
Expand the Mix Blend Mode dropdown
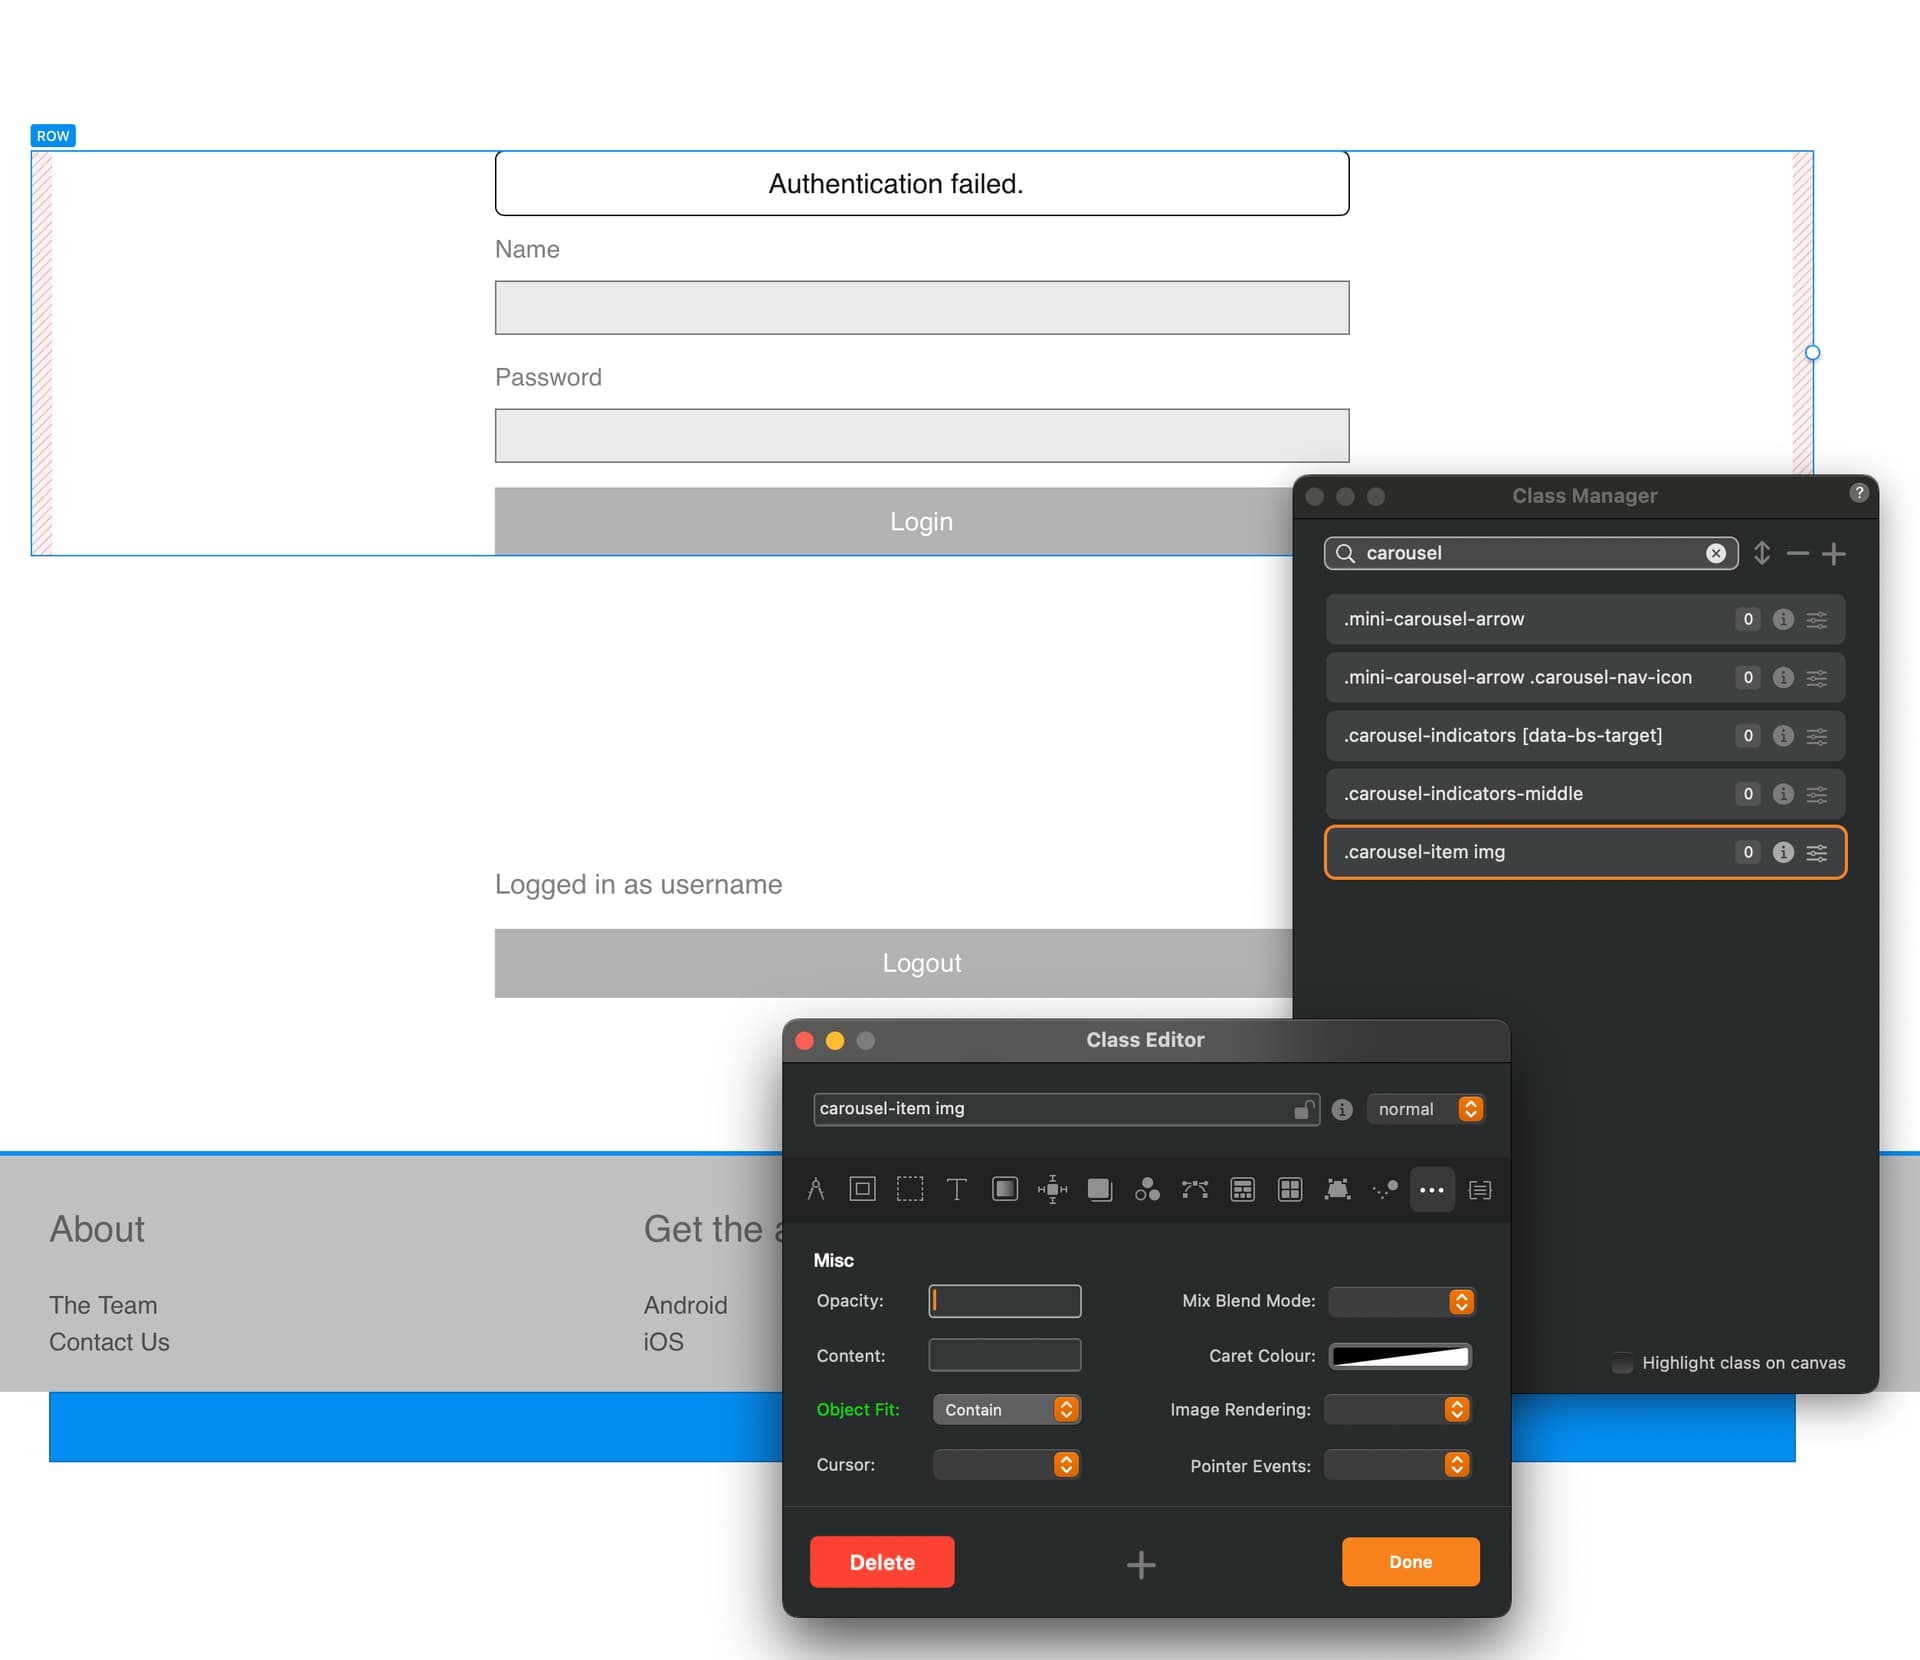coord(1401,1301)
